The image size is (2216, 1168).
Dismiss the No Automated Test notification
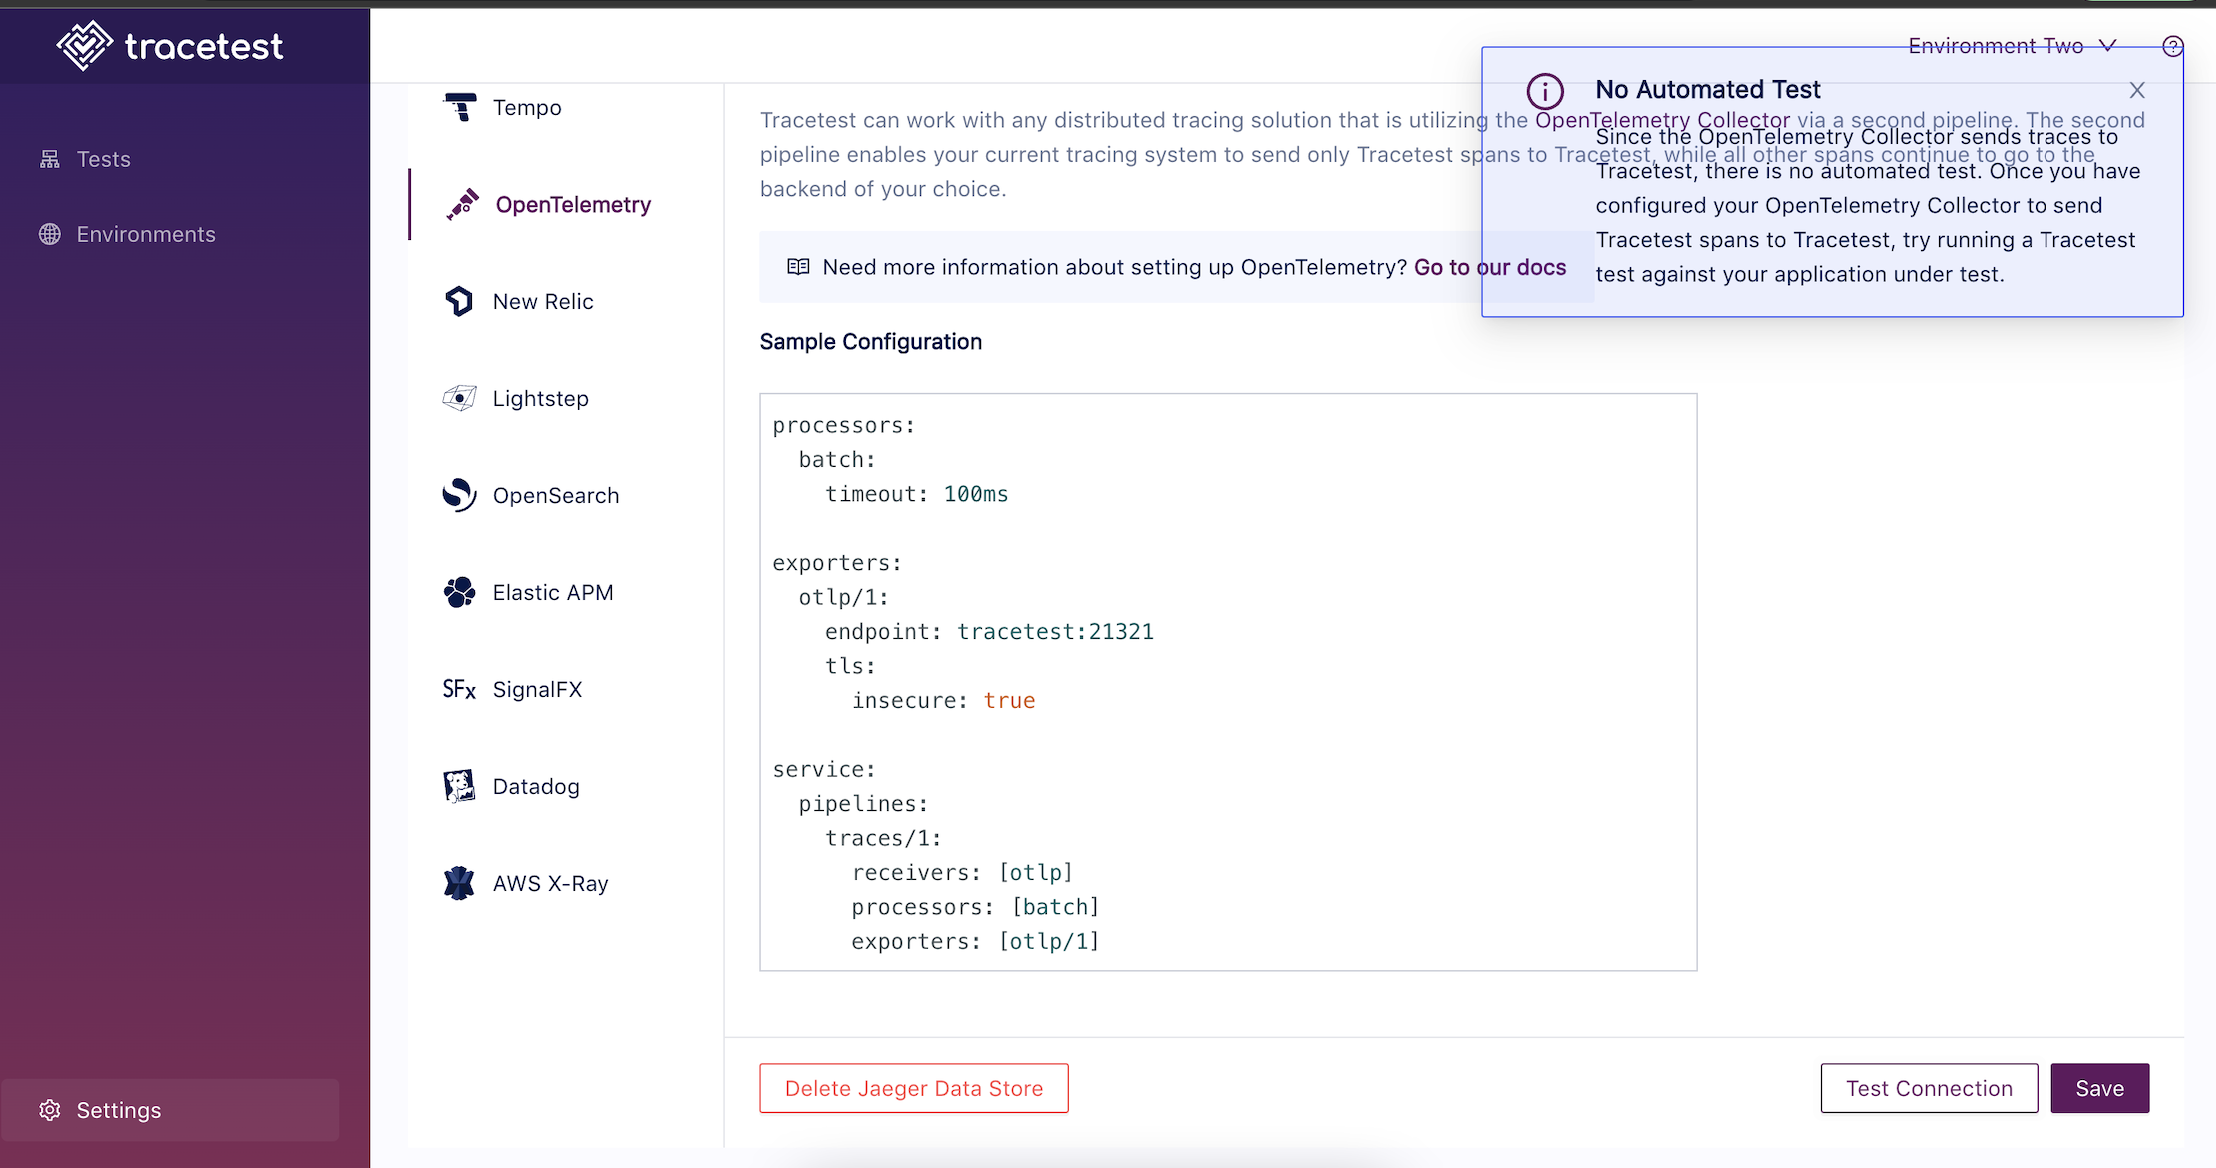pyautogui.click(x=2137, y=90)
